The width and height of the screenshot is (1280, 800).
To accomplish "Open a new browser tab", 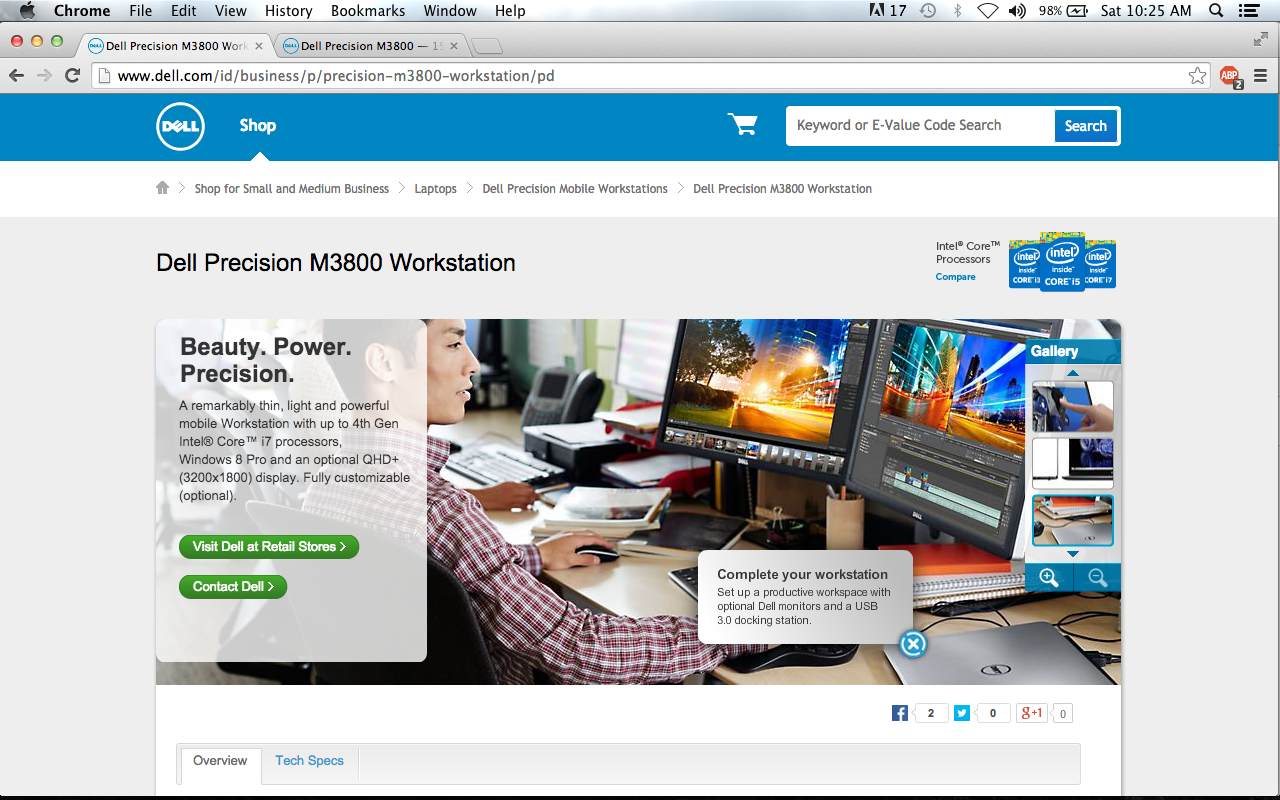I will coord(487,46).
